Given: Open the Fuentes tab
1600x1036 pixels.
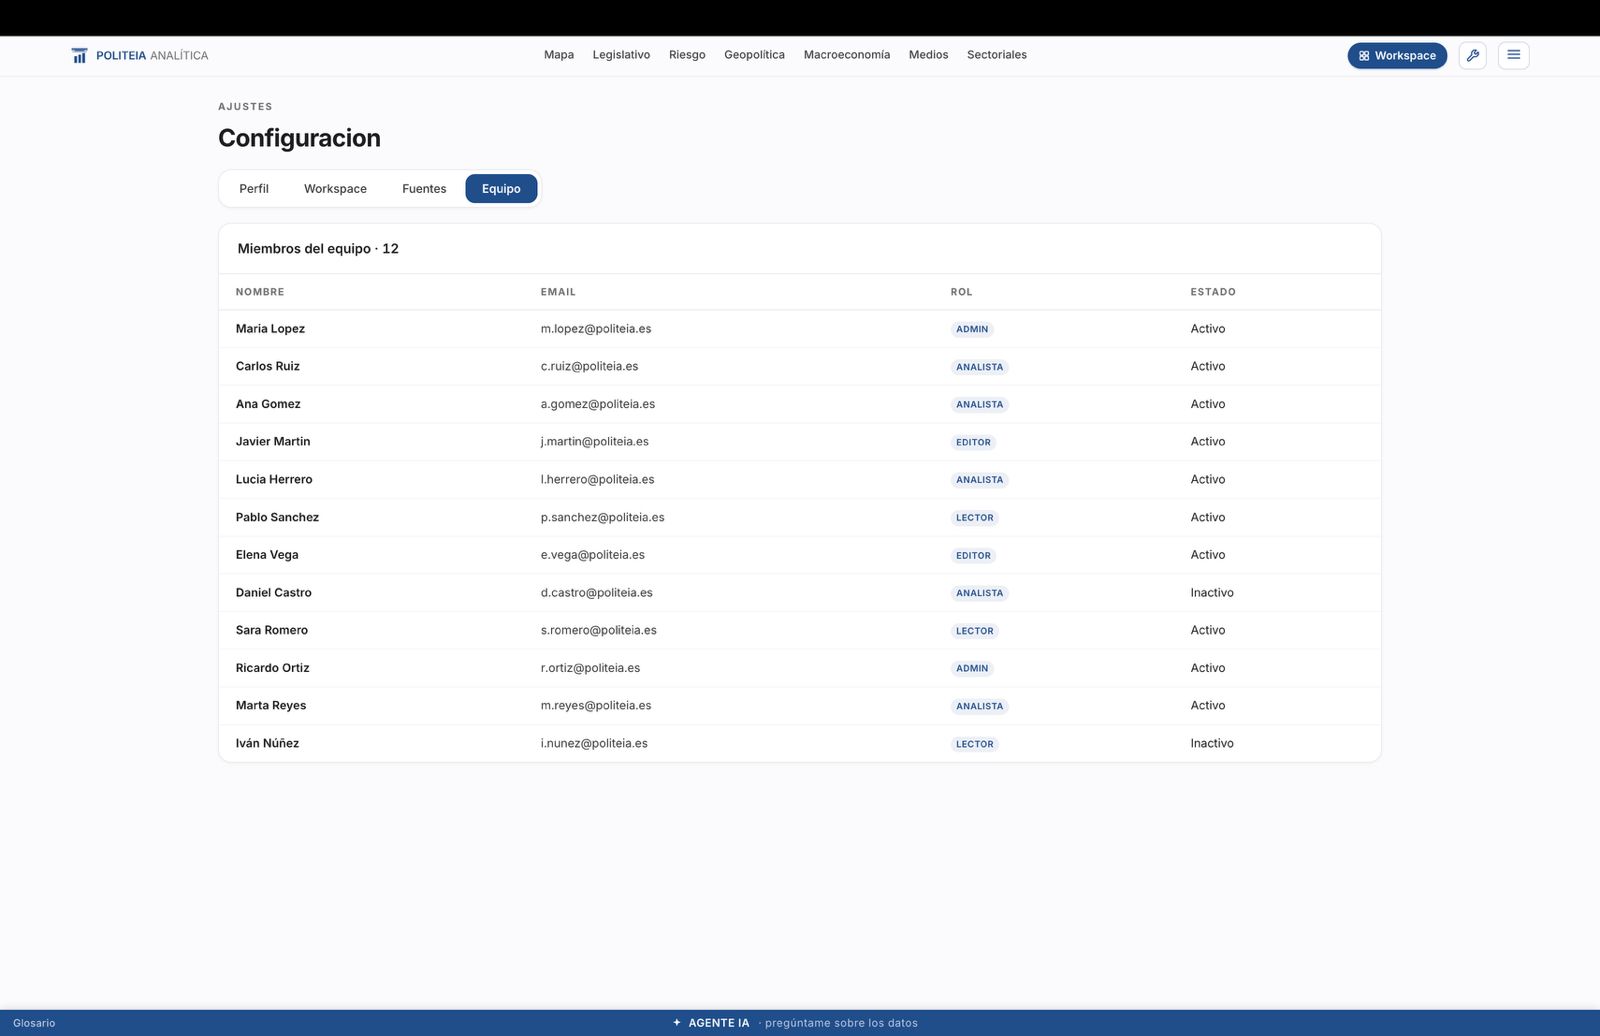Looking at the screenshot, I should coord(424,189).
